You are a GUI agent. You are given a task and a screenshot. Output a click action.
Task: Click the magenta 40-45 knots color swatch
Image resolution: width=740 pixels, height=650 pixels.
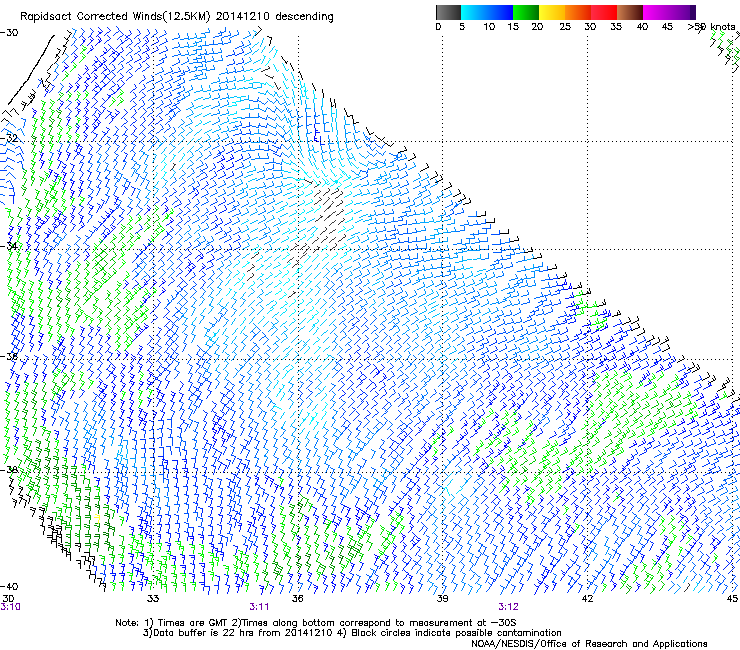pyautogui.click(x=656, y=12)
